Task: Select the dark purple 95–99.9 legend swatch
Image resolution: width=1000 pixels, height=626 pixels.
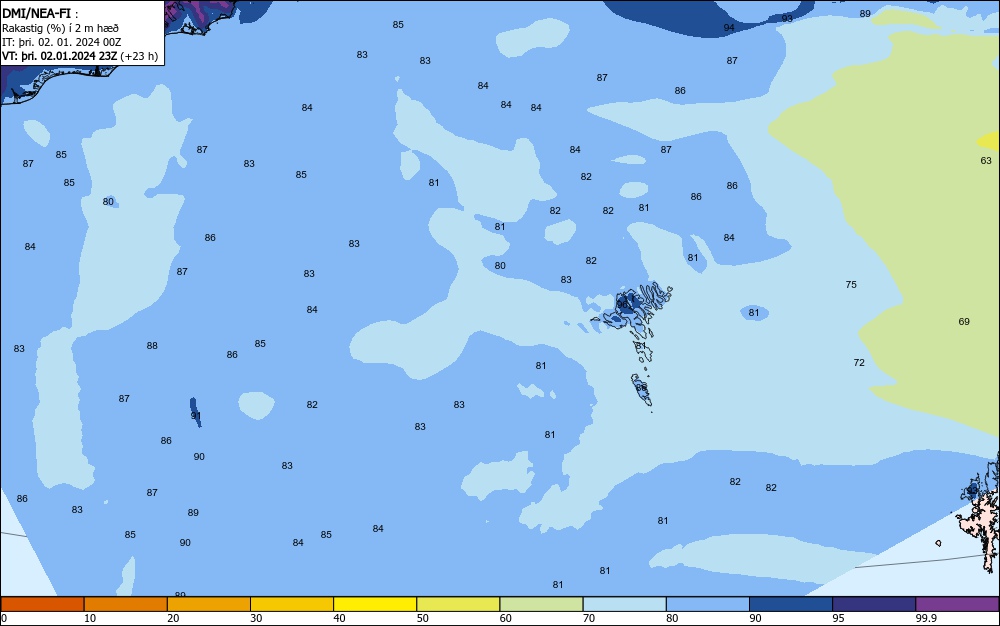Action: point(874,604)
